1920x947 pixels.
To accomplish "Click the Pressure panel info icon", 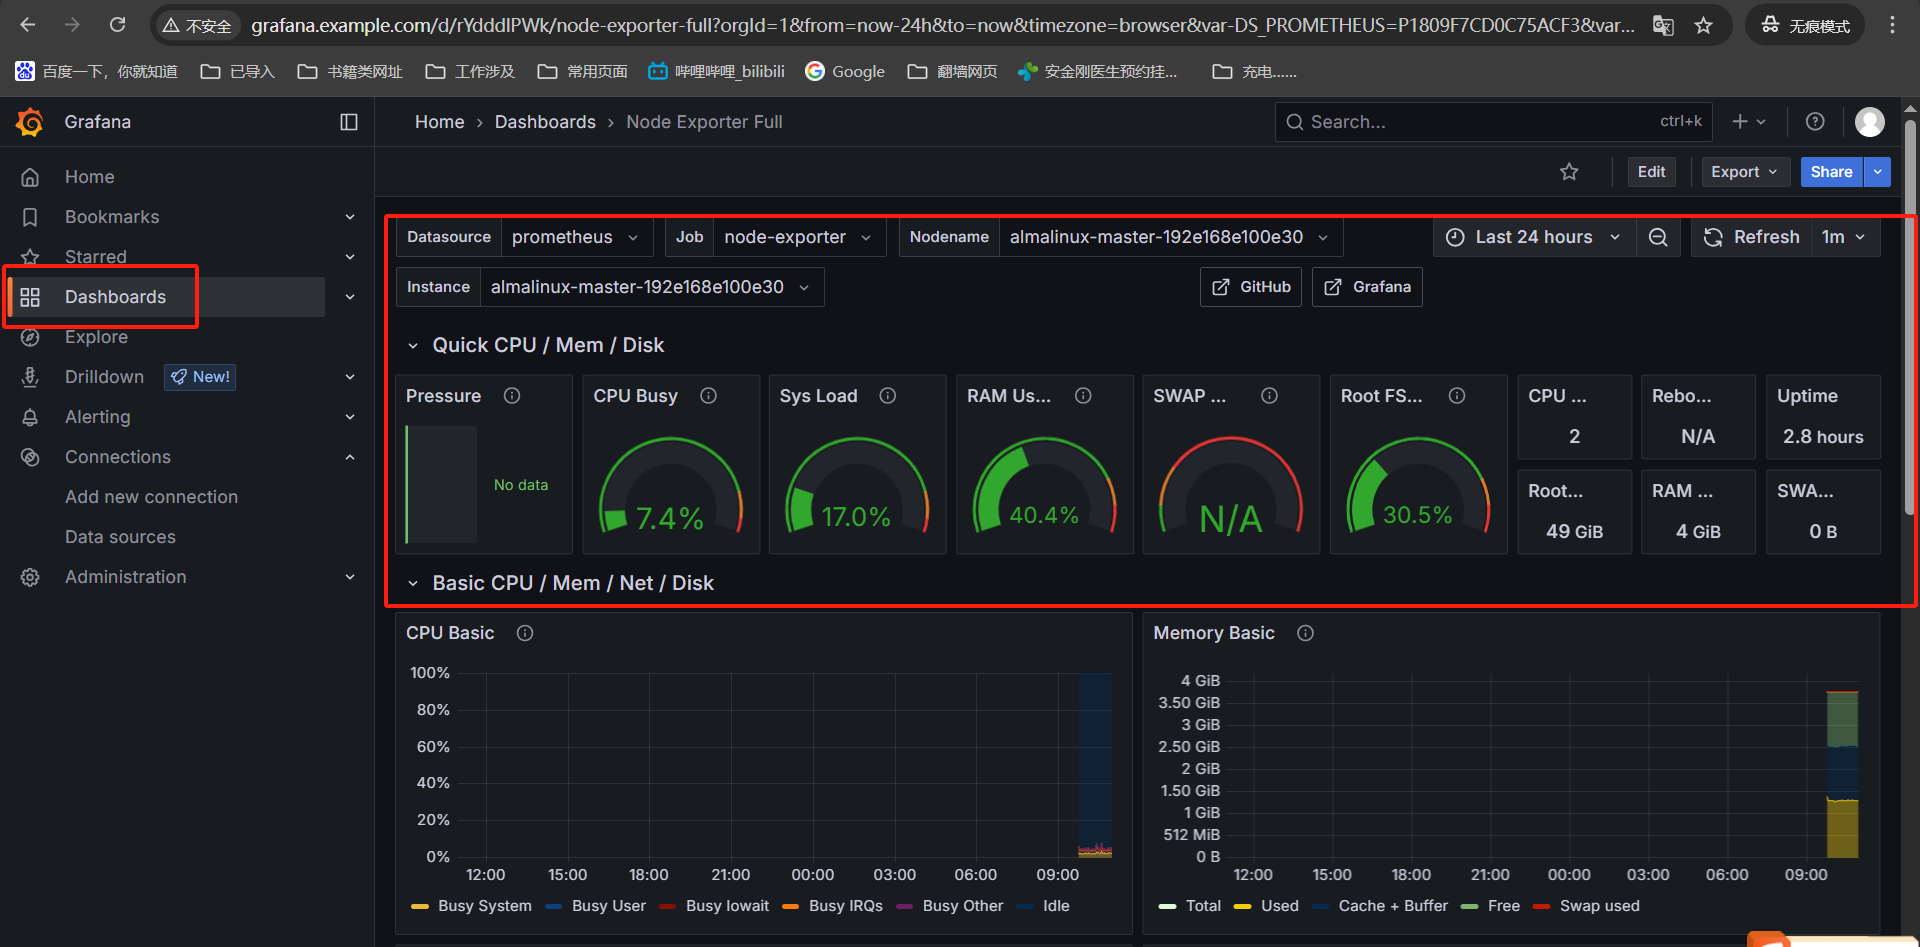I will coord(512,396).
